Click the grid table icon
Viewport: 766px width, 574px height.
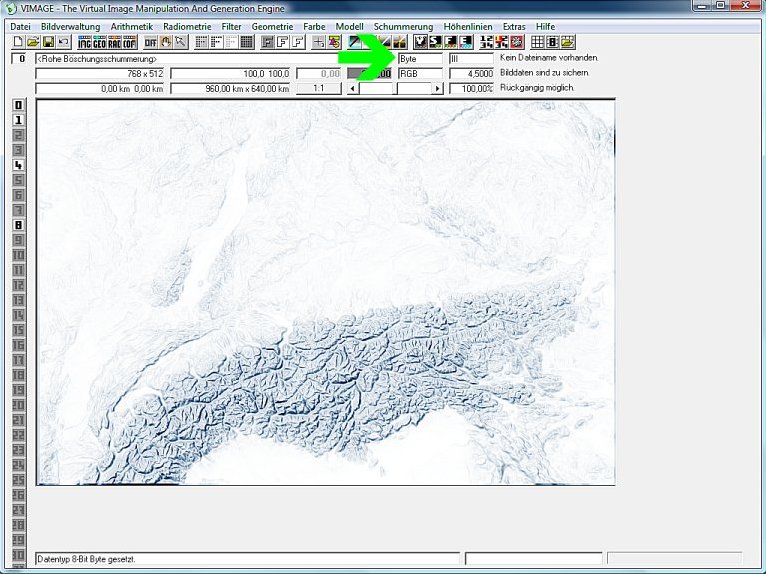(538, 42)
